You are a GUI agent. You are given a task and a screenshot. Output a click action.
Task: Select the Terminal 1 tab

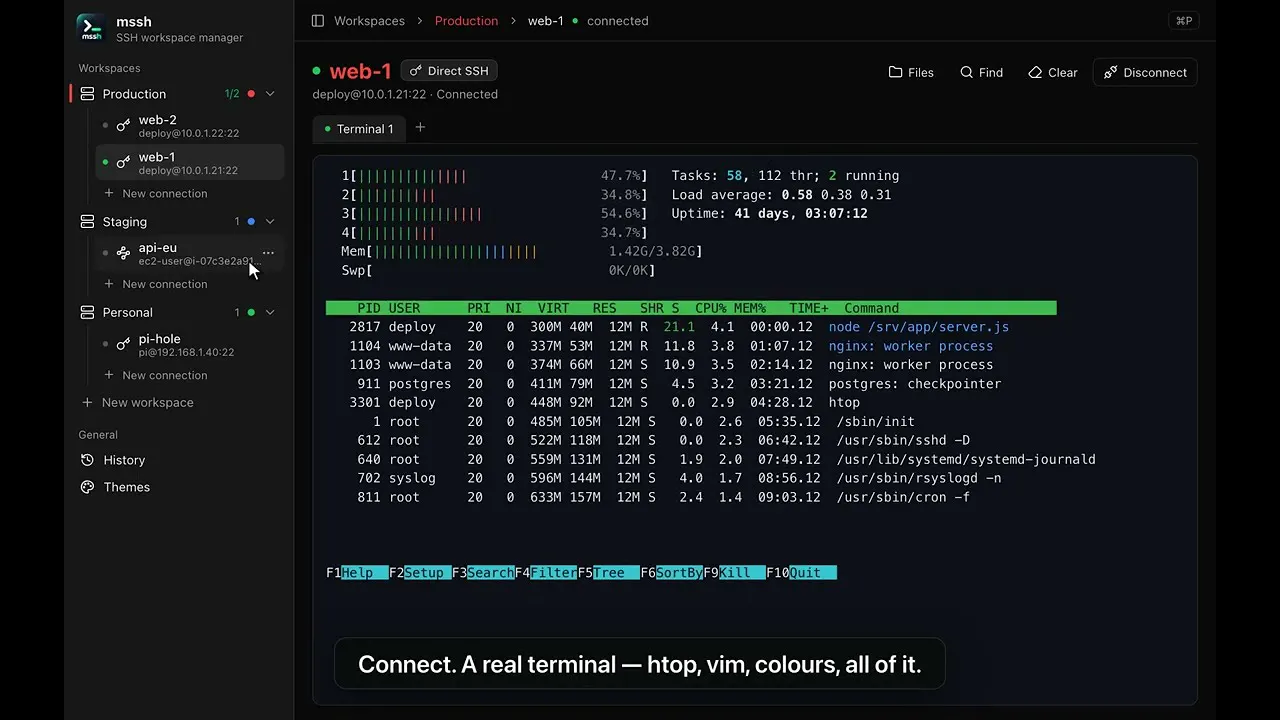pyautogui.click(x=358, y=129)
